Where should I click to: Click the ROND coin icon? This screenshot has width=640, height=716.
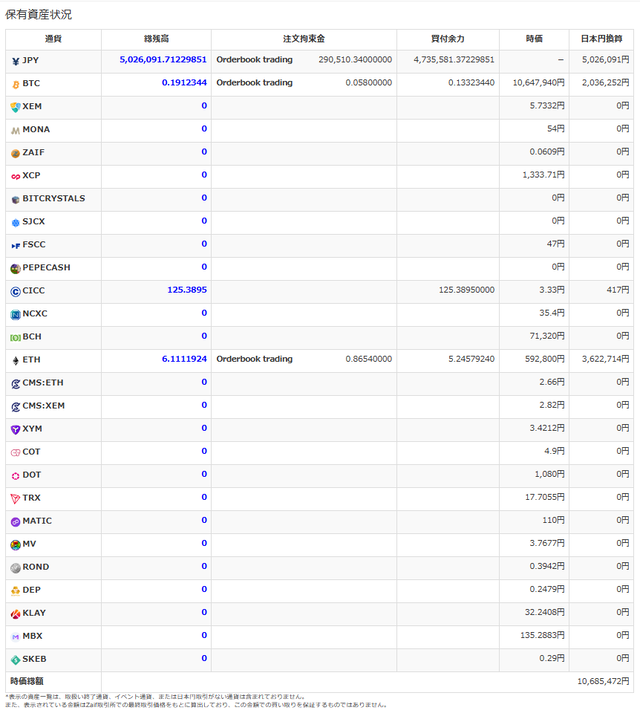tap(16, 568)
